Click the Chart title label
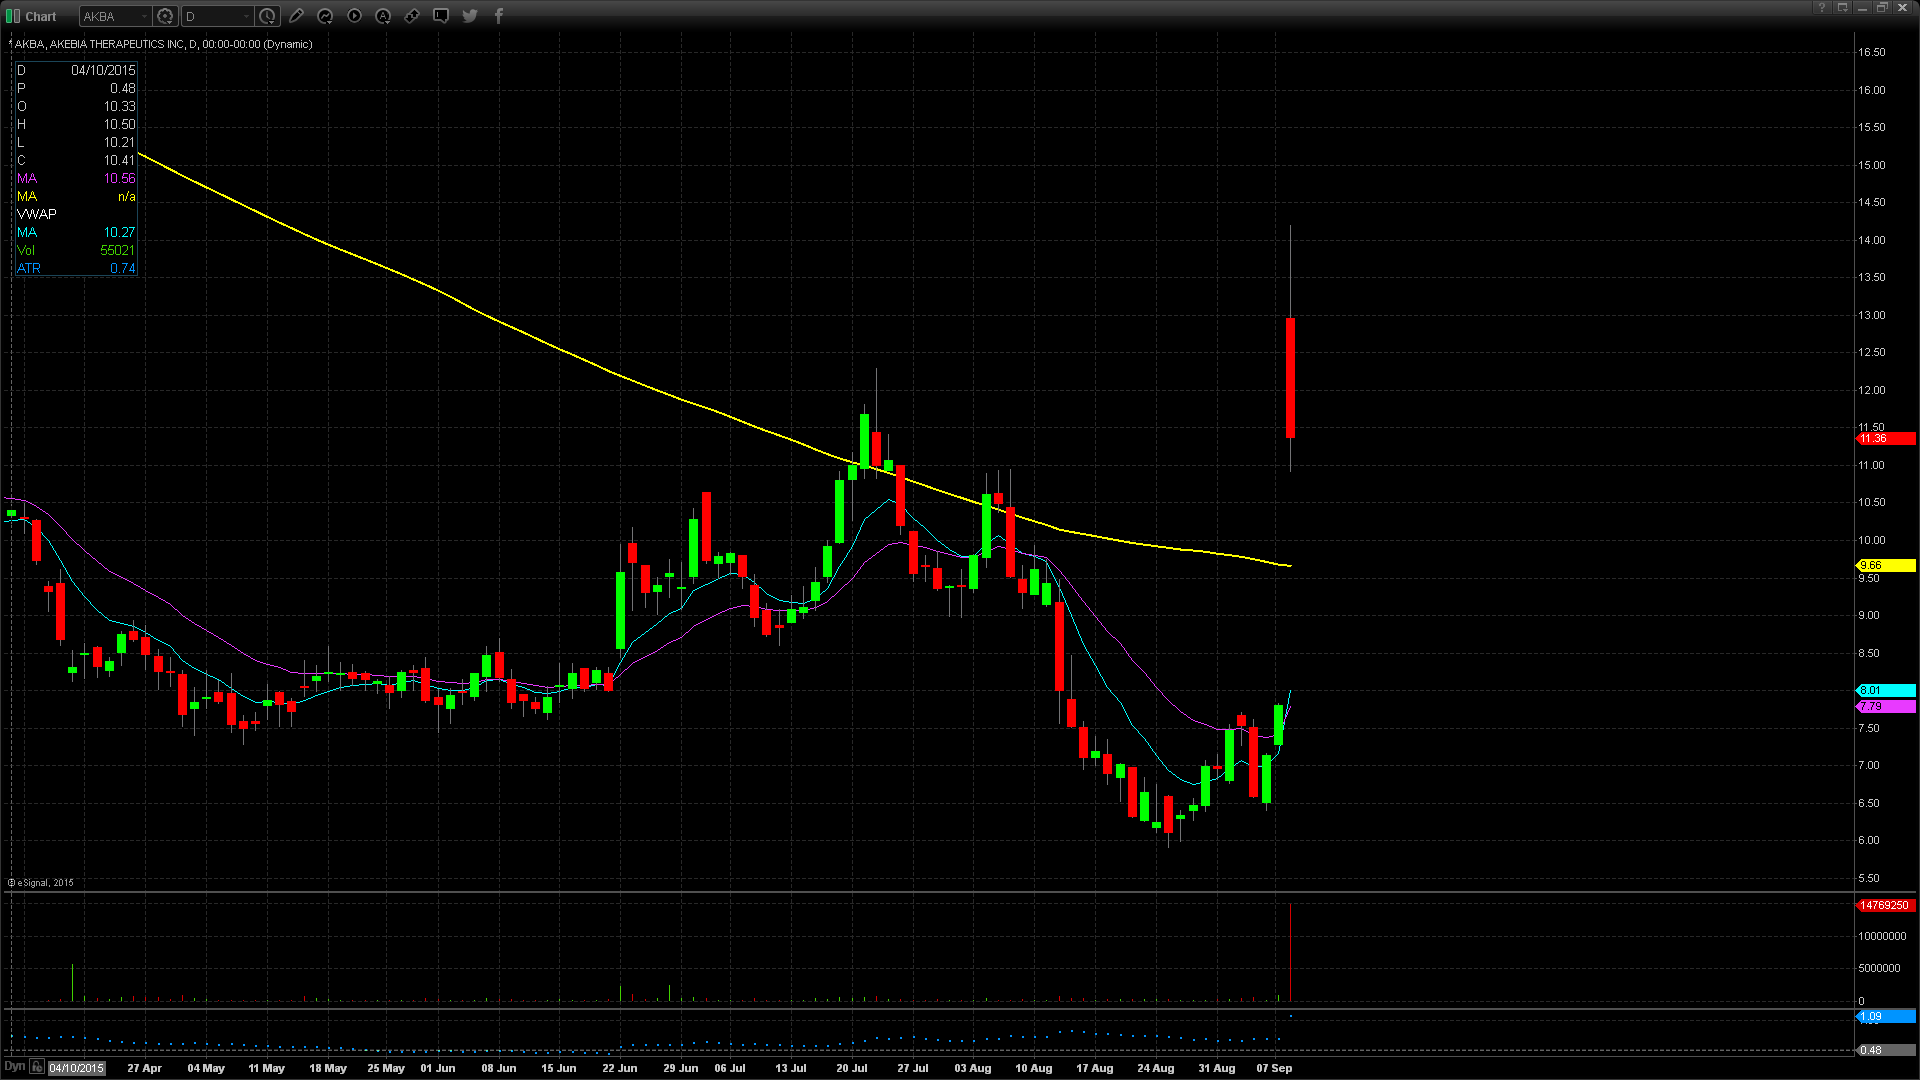Screen dimensions: 1920x1080 pos(41,17)
